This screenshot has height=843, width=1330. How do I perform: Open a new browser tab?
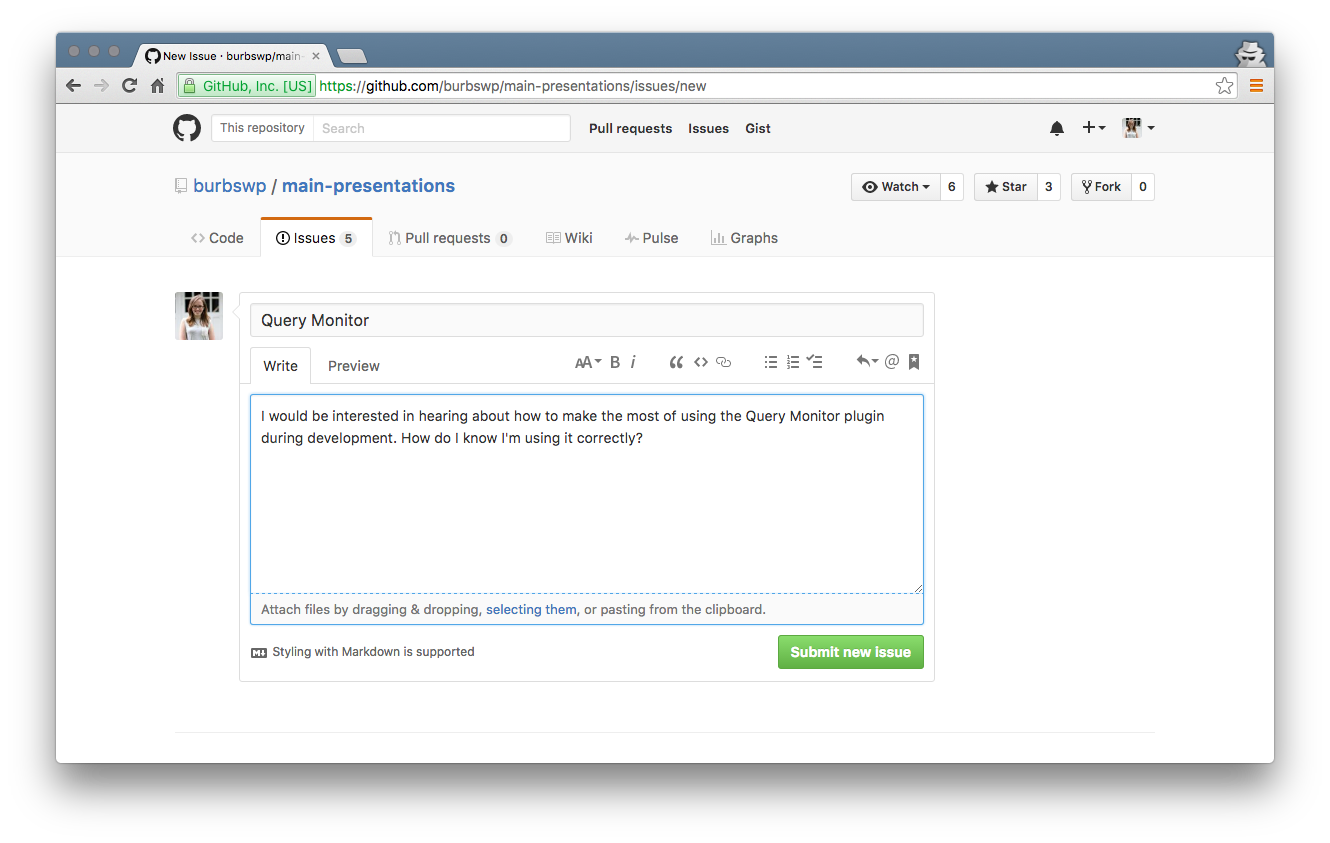[x=352, y=56]
